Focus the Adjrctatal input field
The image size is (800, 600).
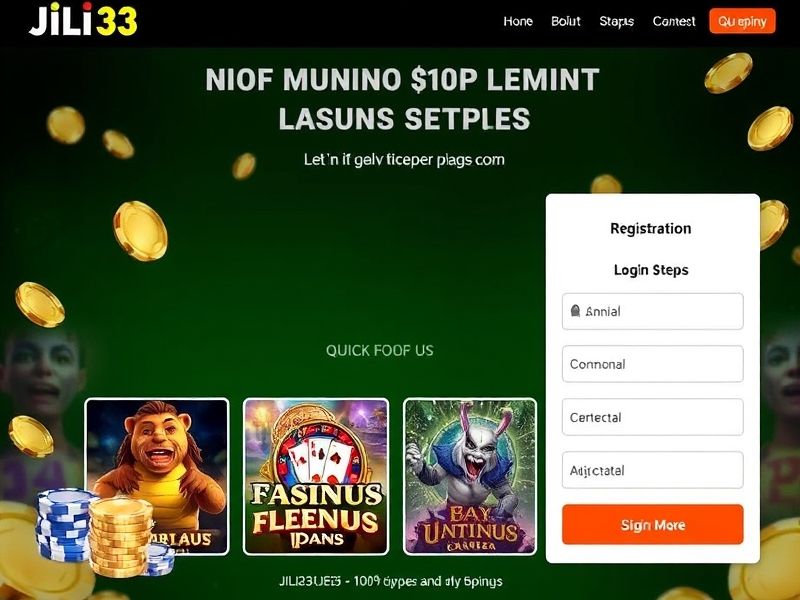[x=653, y=470]
